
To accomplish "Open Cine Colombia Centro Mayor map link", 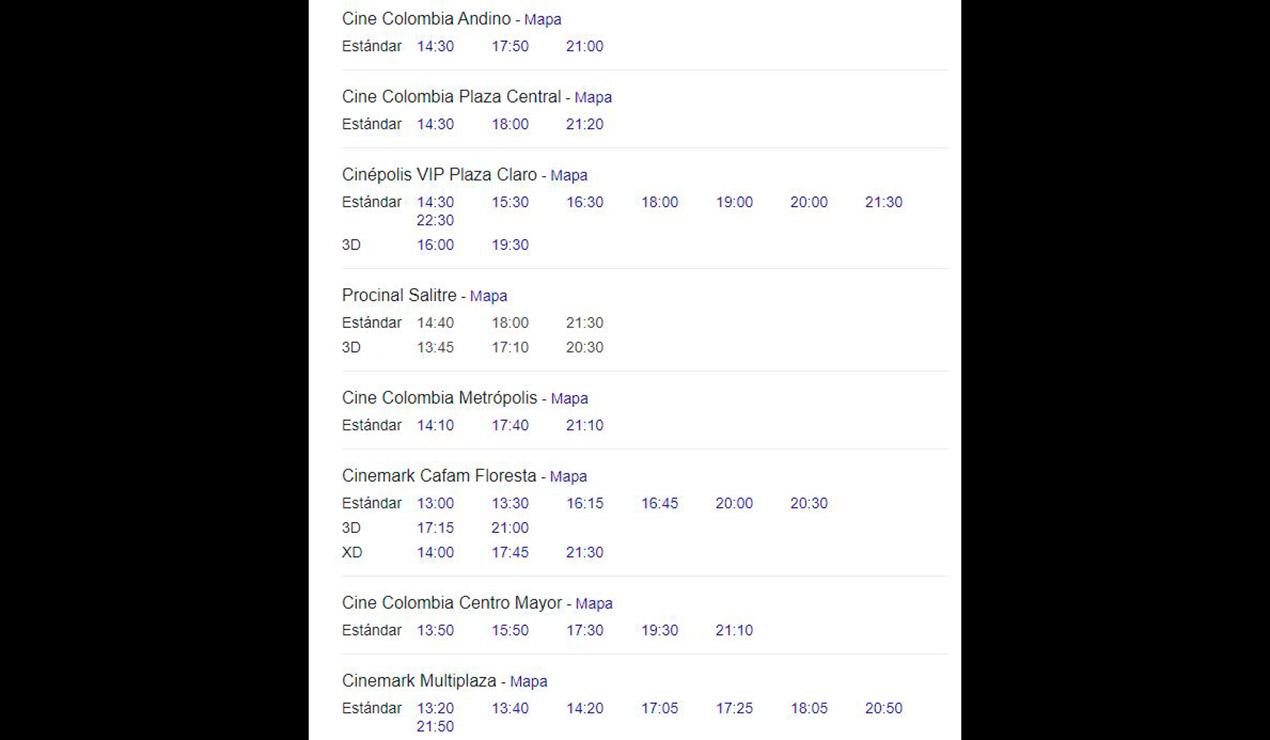I will point(593,604).
